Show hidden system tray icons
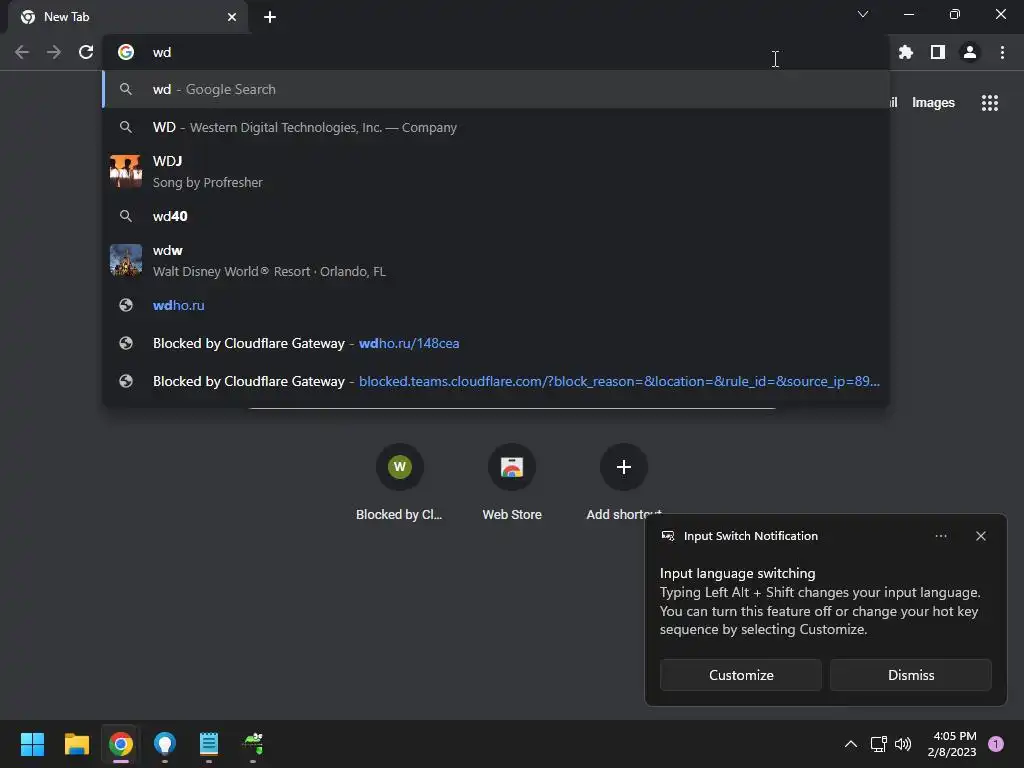 pyautogui.click(x=851, y=744)
